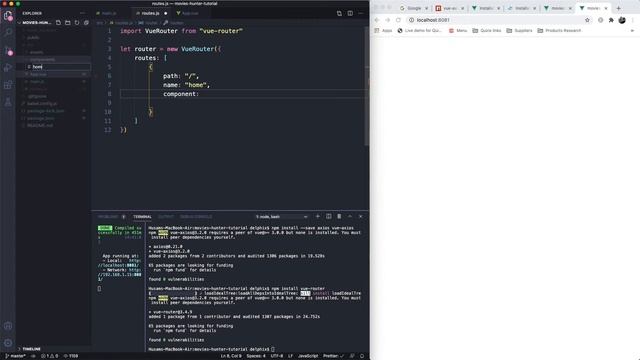Show more bookmarks overflow arrow

pyautogui.click(x=632, y=31)
